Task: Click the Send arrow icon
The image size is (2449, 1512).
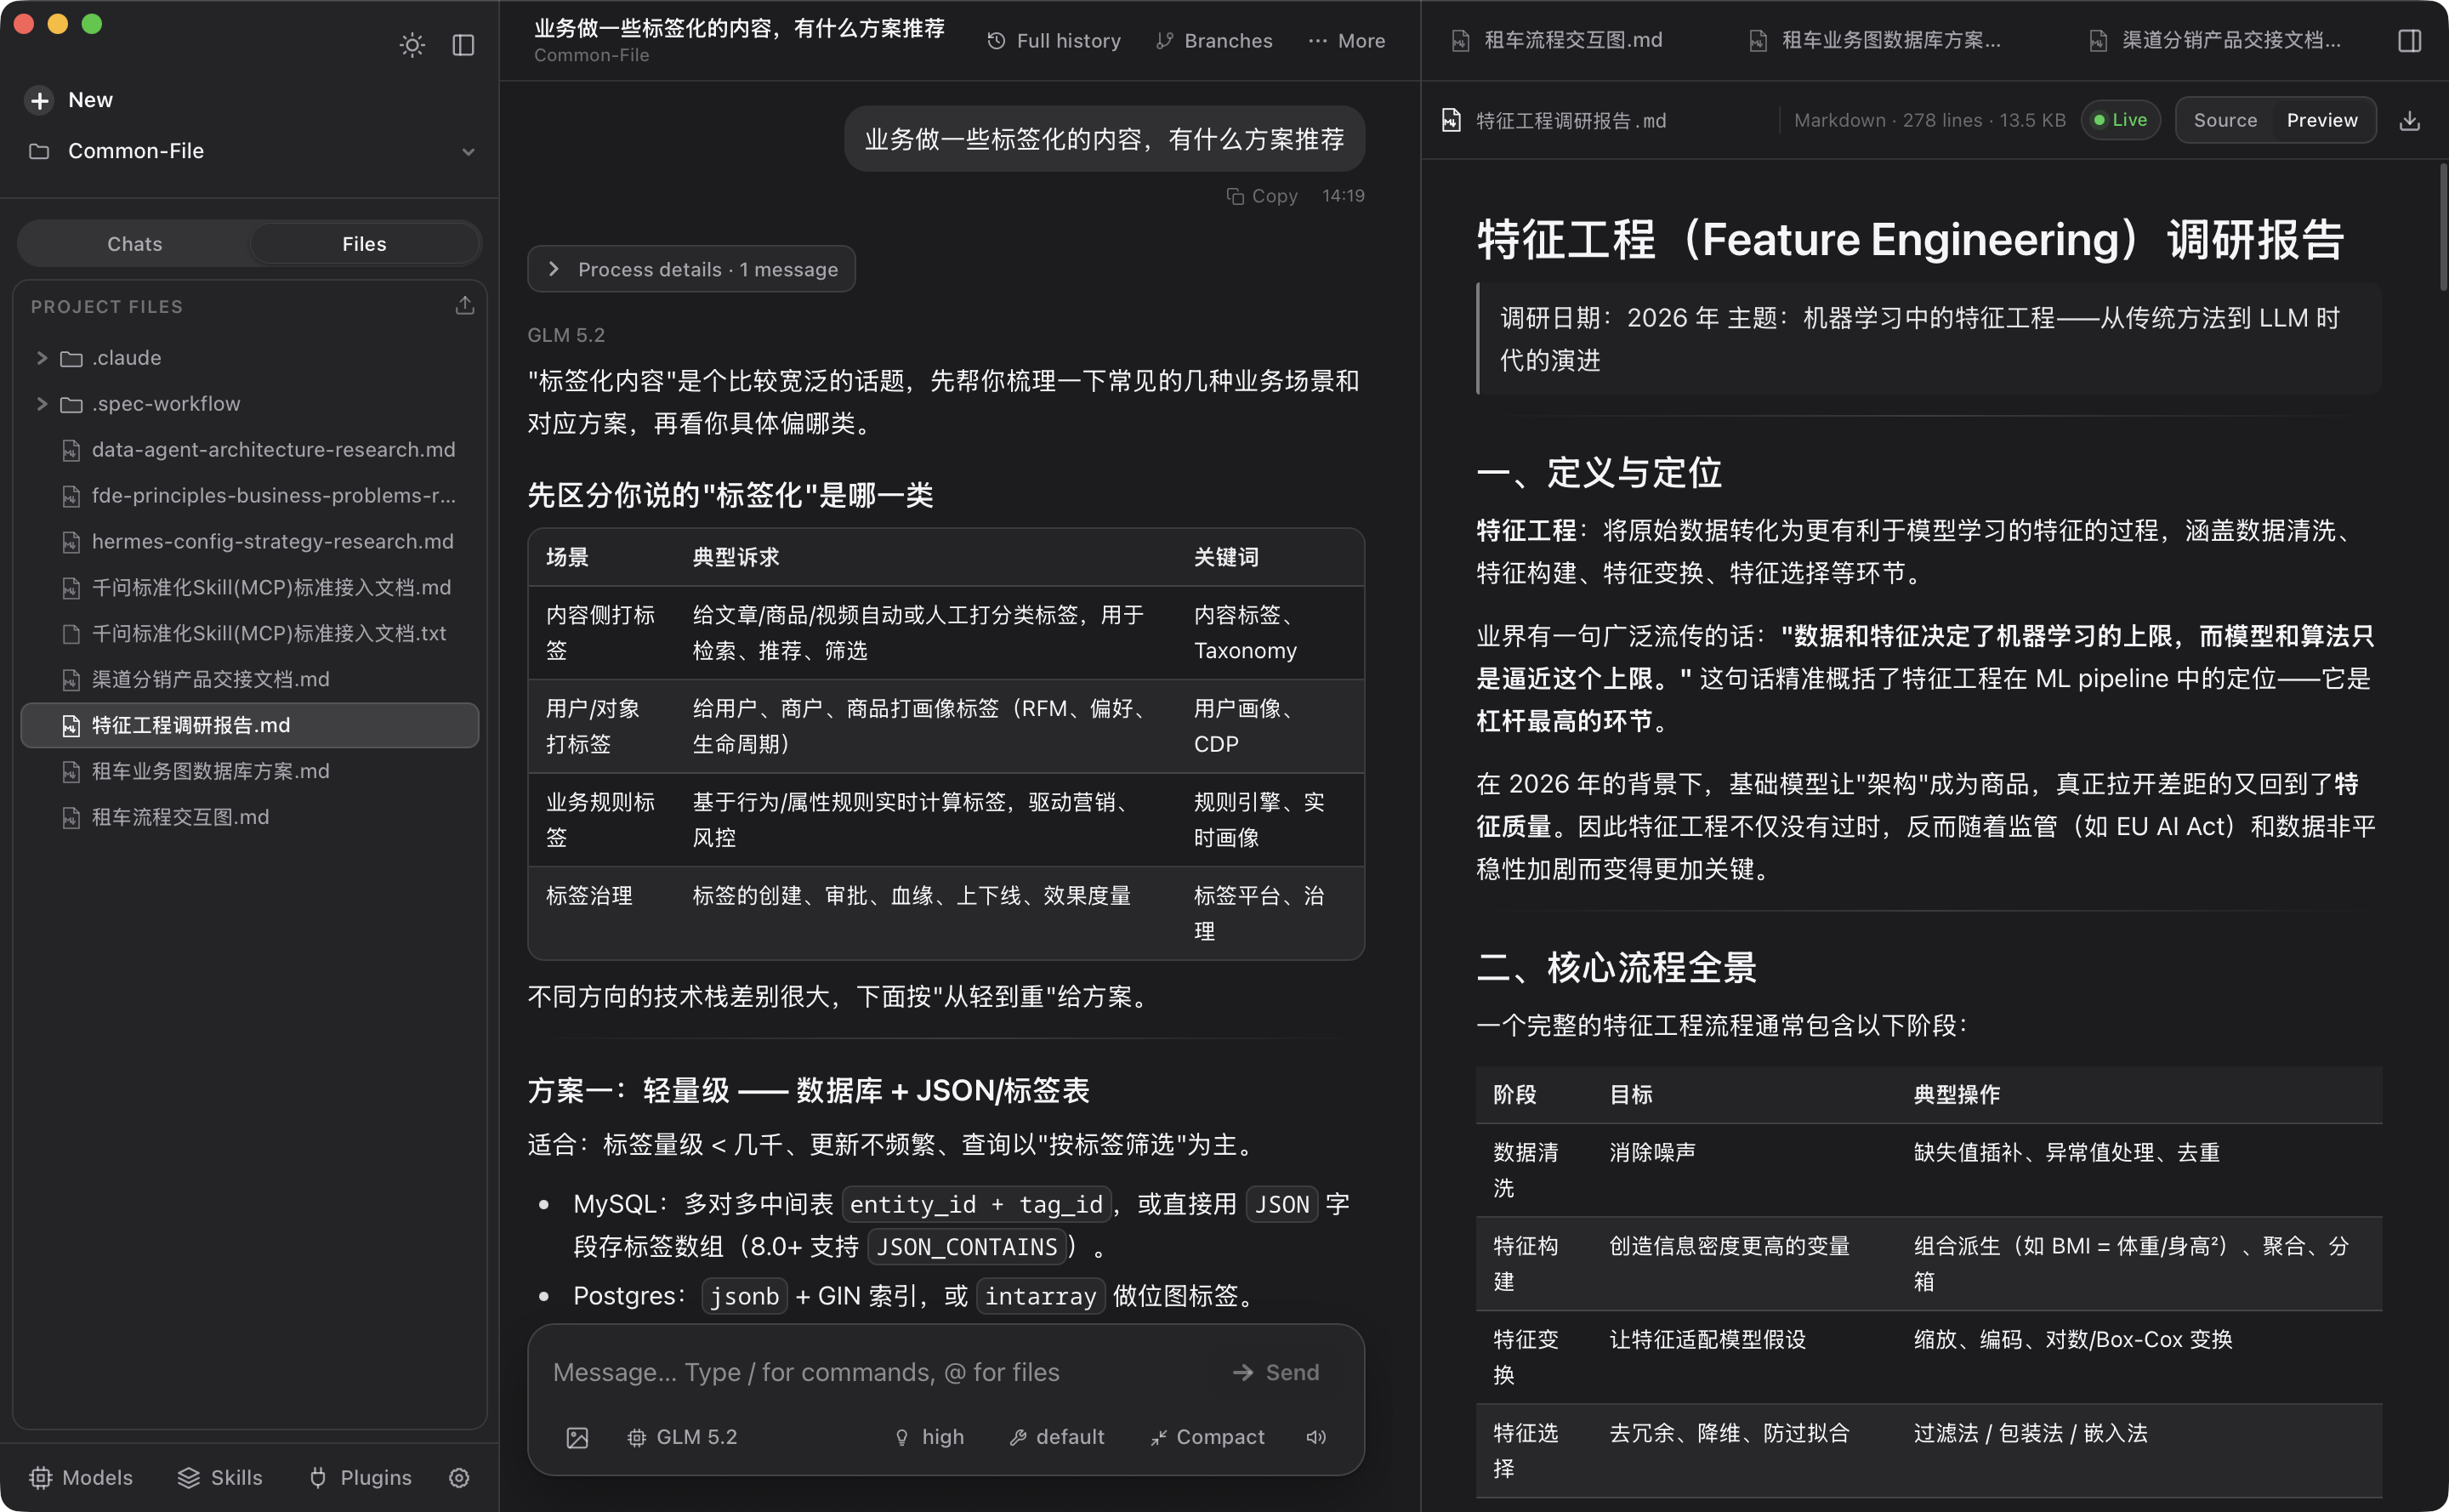Action: 1243,1373
